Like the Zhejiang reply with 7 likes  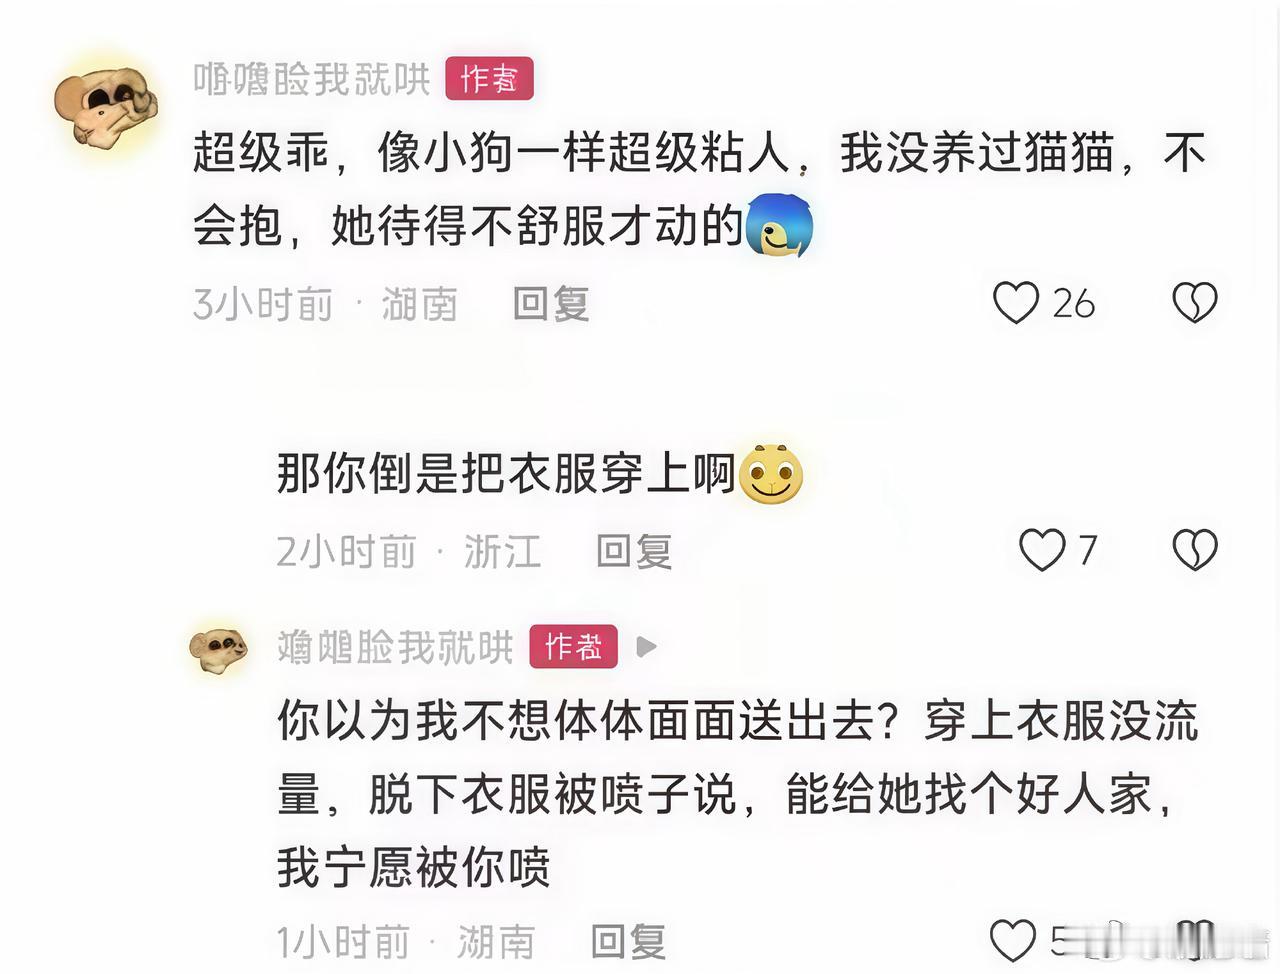(1042, 550)
